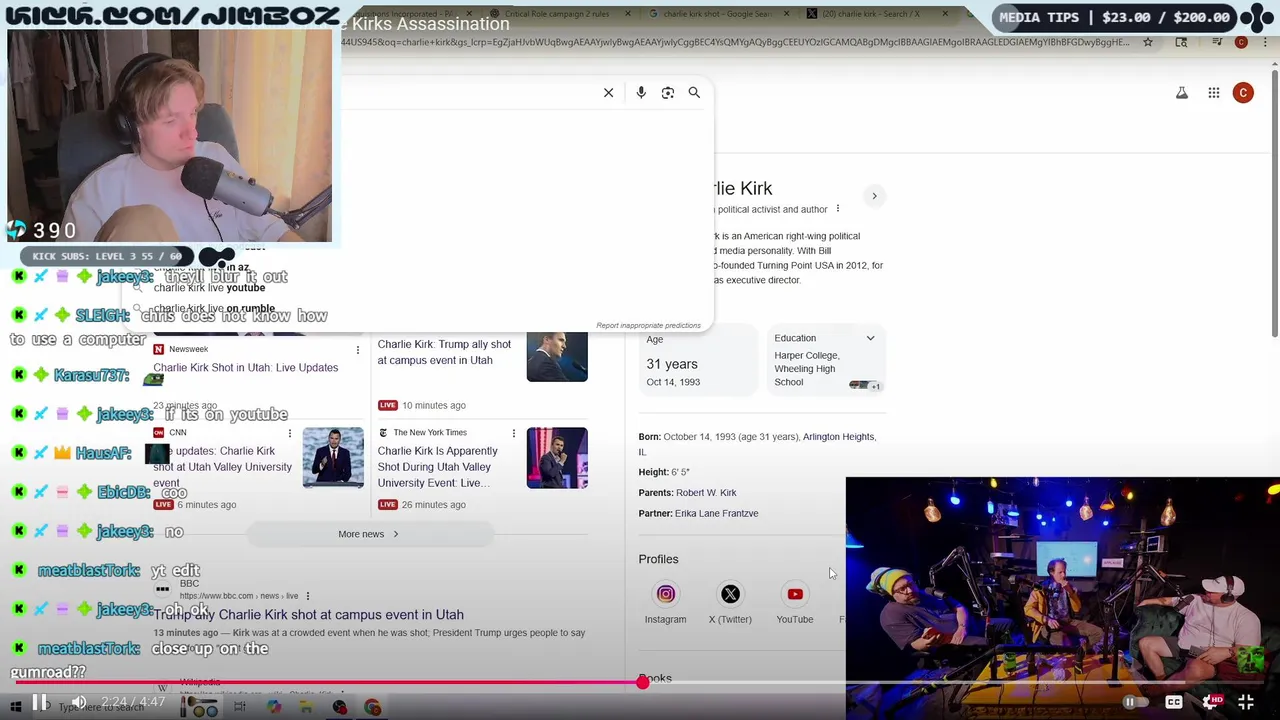Click the Harper College, Wheeling High School text
Screen dimensions: 1280x720
click(x=807, y=369)
